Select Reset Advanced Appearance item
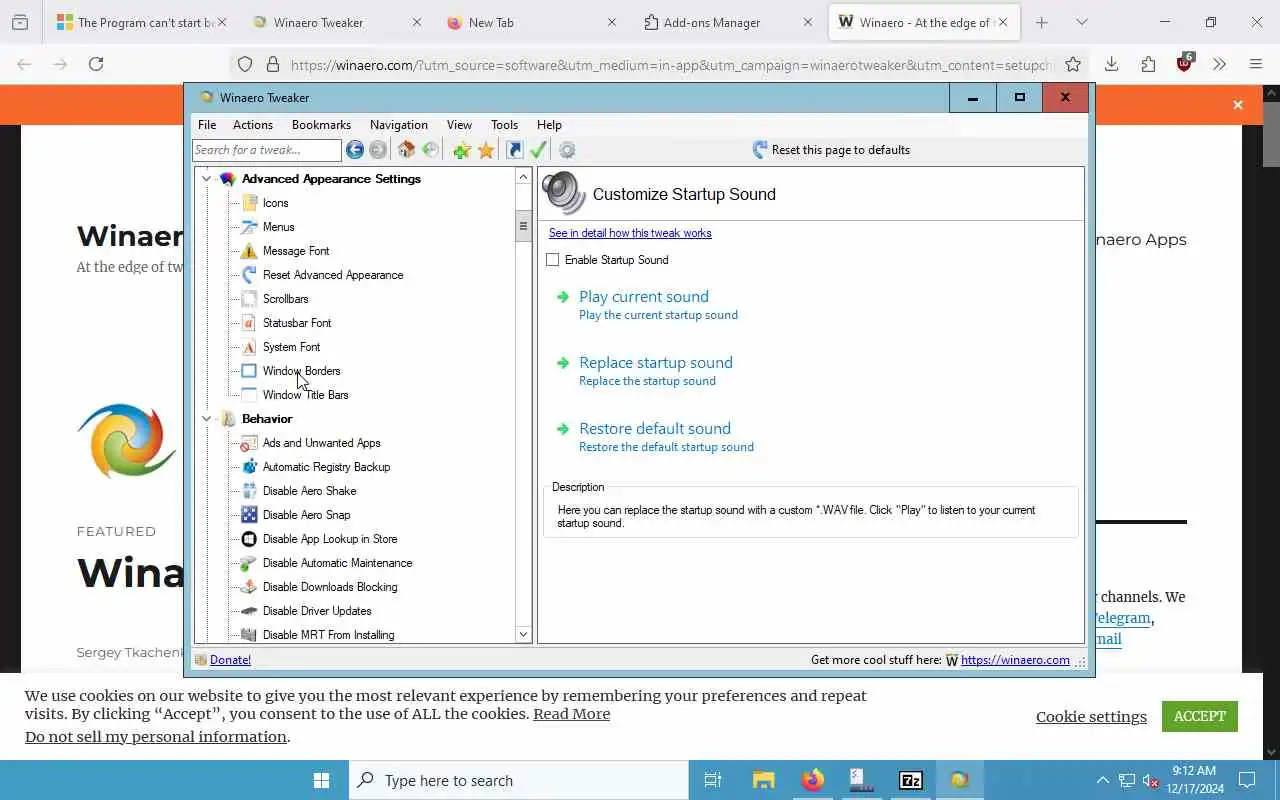The image size is (1280, 800). point(332,275)
